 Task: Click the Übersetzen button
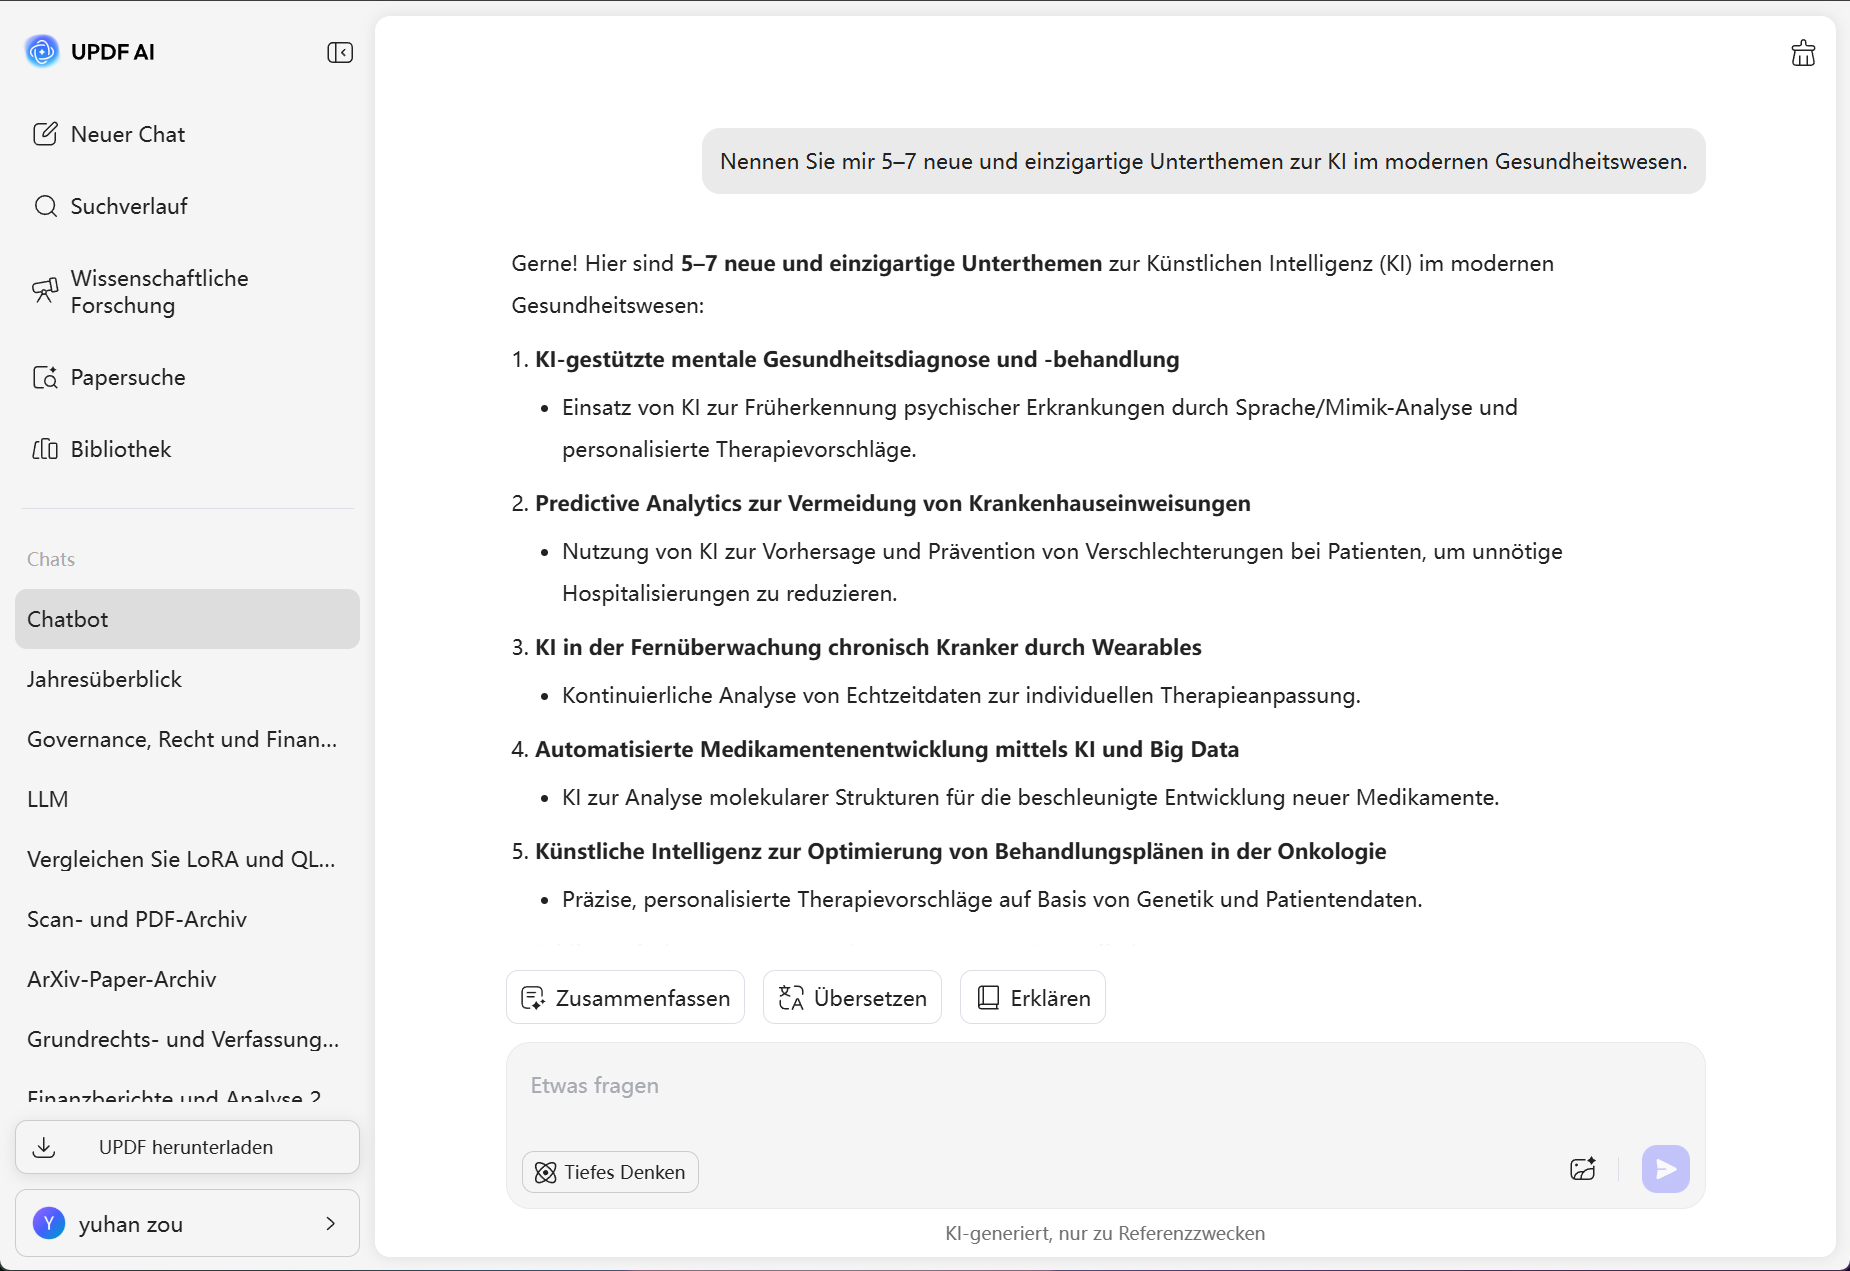click(x=852, y=997)
